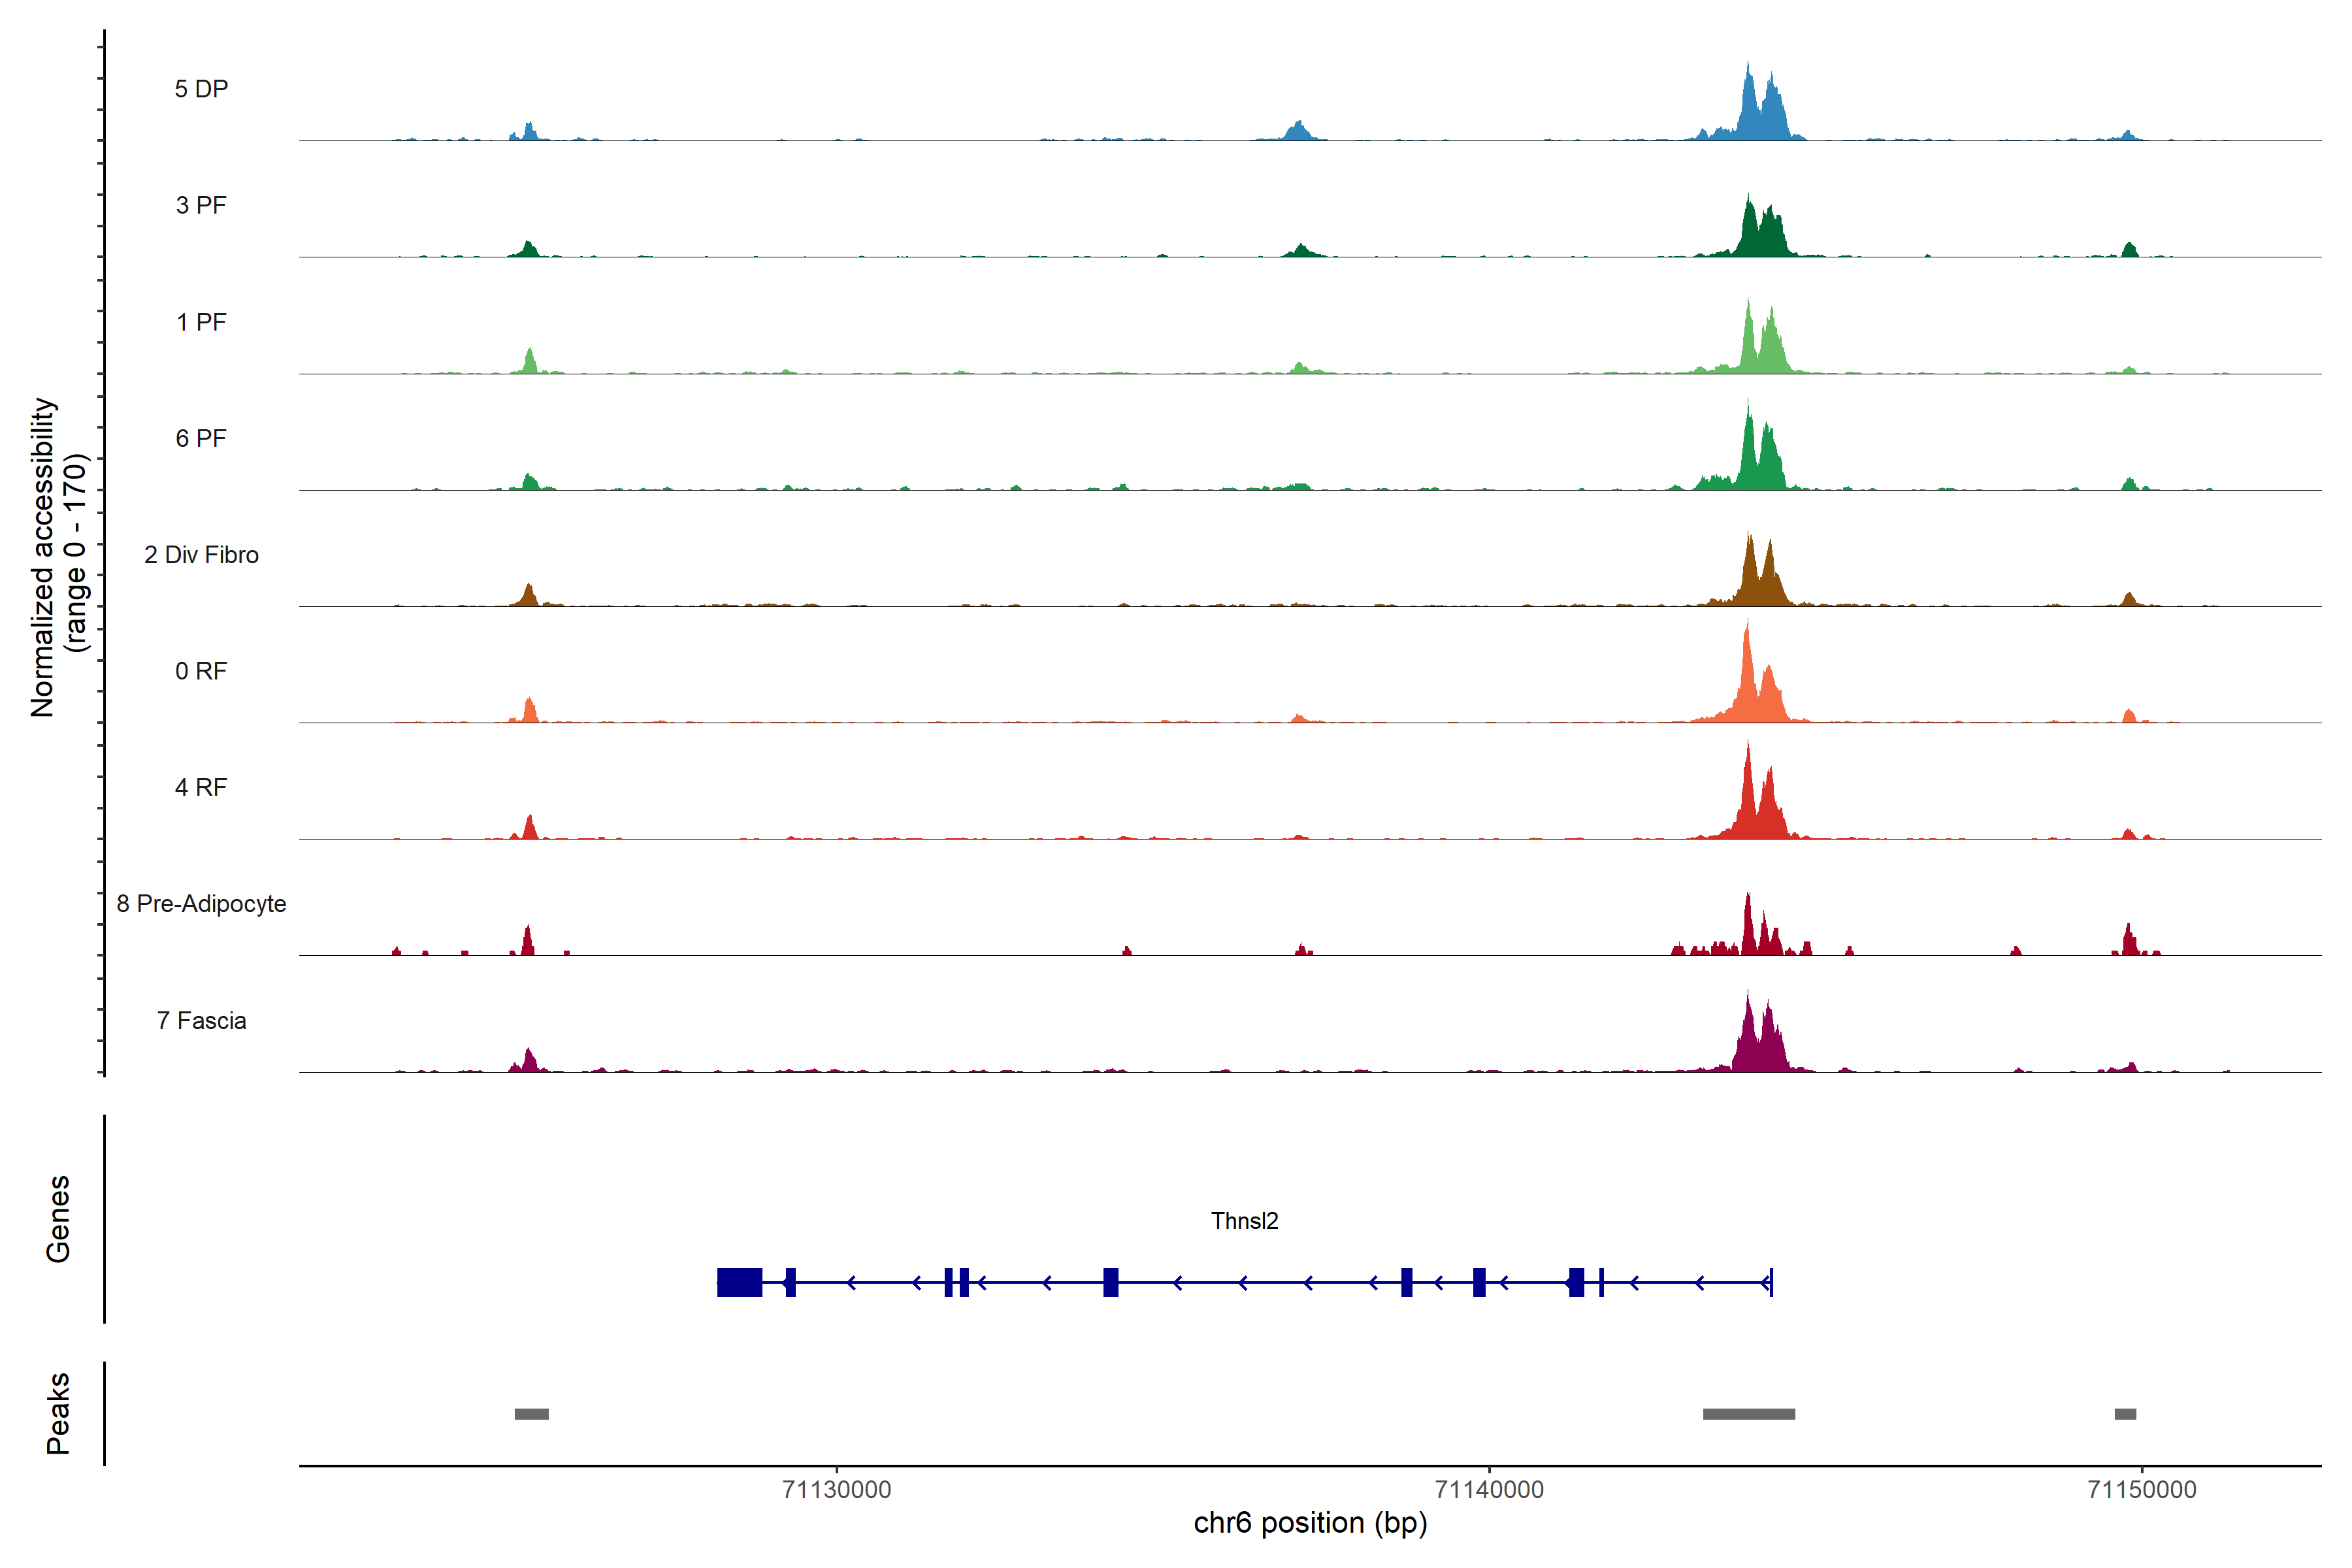Click the leftmost gray peak bar
The height and width of the screenshot is (1568, 2352).
click(x=531, y=1414)
